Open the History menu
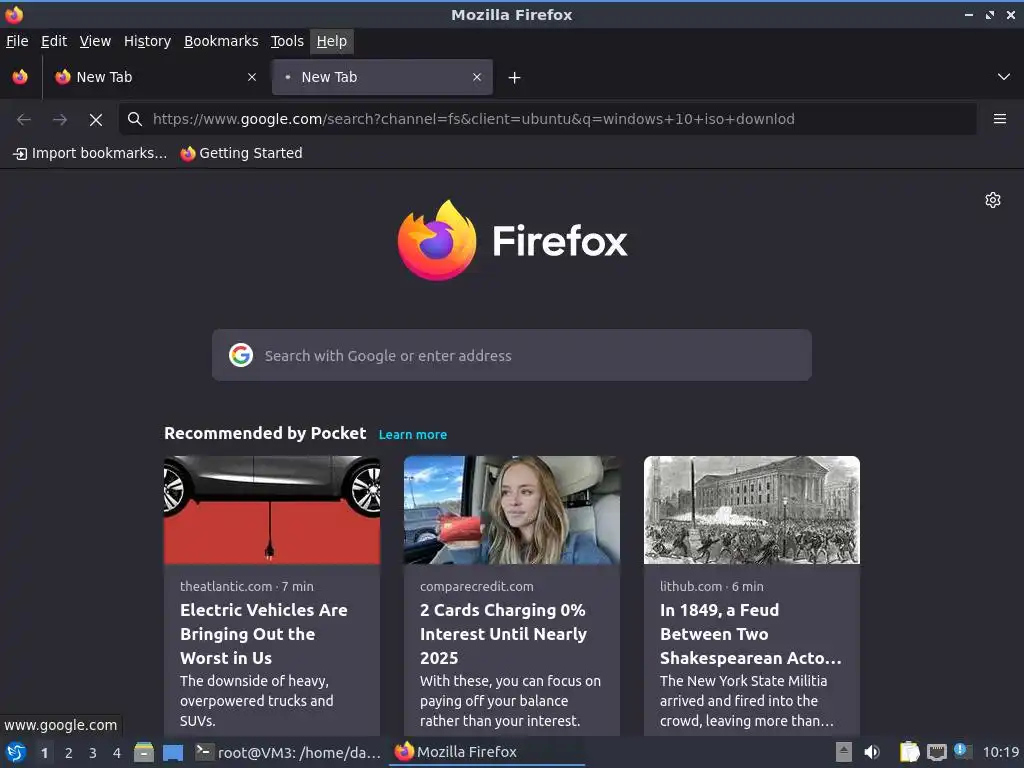 pos(147,41)
